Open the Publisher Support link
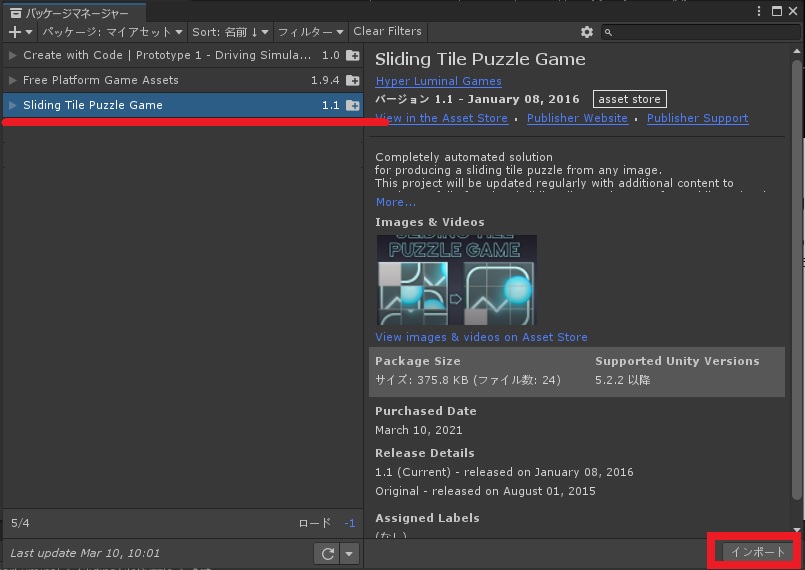The width and height of the screenshot is (805, 570). coord(697,118)
